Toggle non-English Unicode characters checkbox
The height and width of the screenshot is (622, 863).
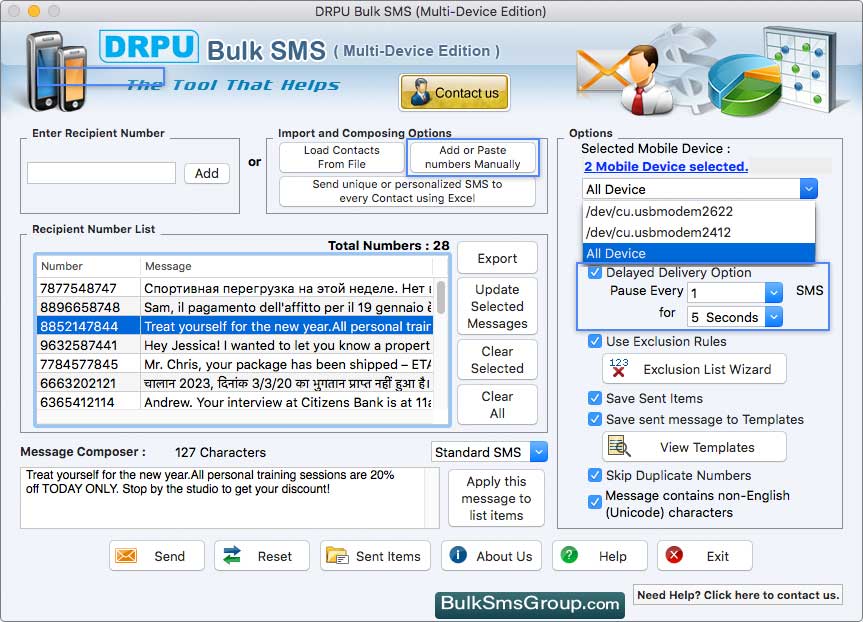click(594, 502)
